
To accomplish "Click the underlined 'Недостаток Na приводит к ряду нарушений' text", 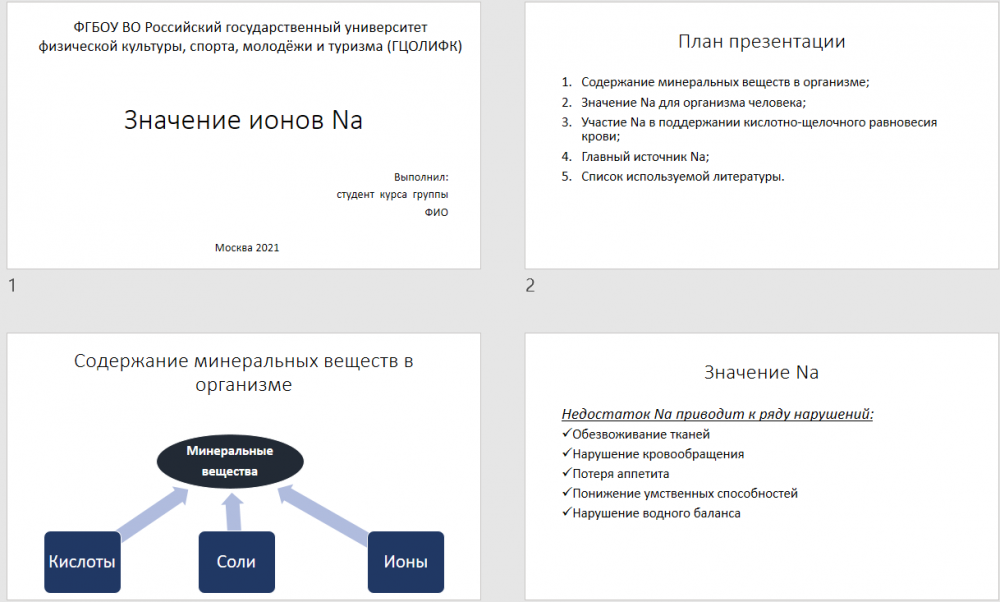I will (717, 414).
